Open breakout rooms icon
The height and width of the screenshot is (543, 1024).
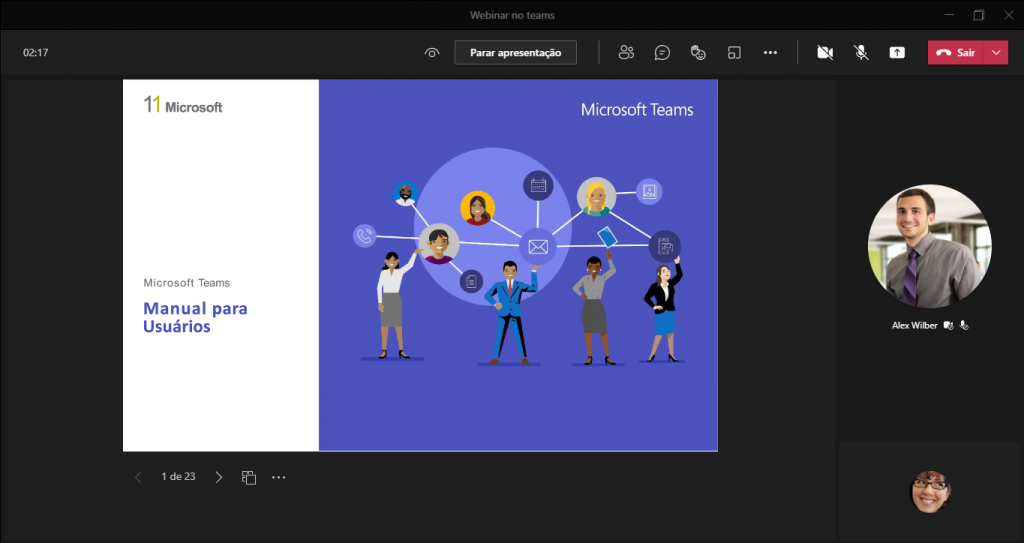734,53
